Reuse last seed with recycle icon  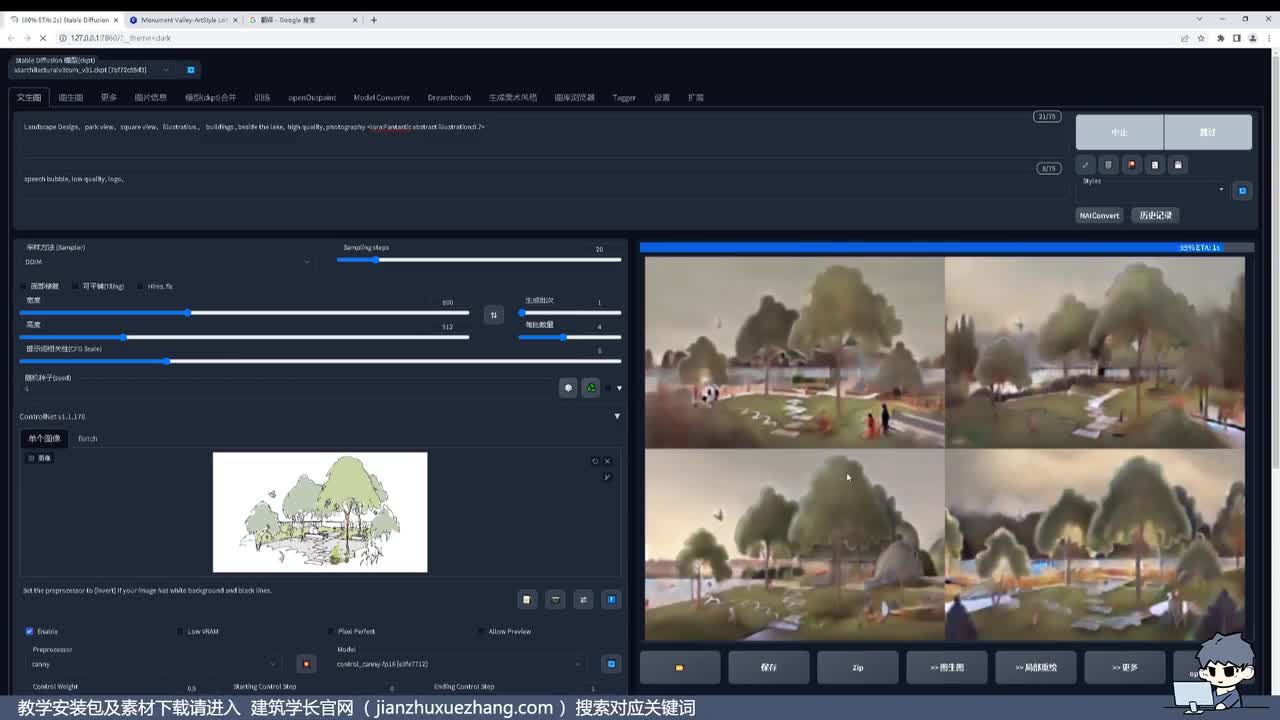[591, 388]
